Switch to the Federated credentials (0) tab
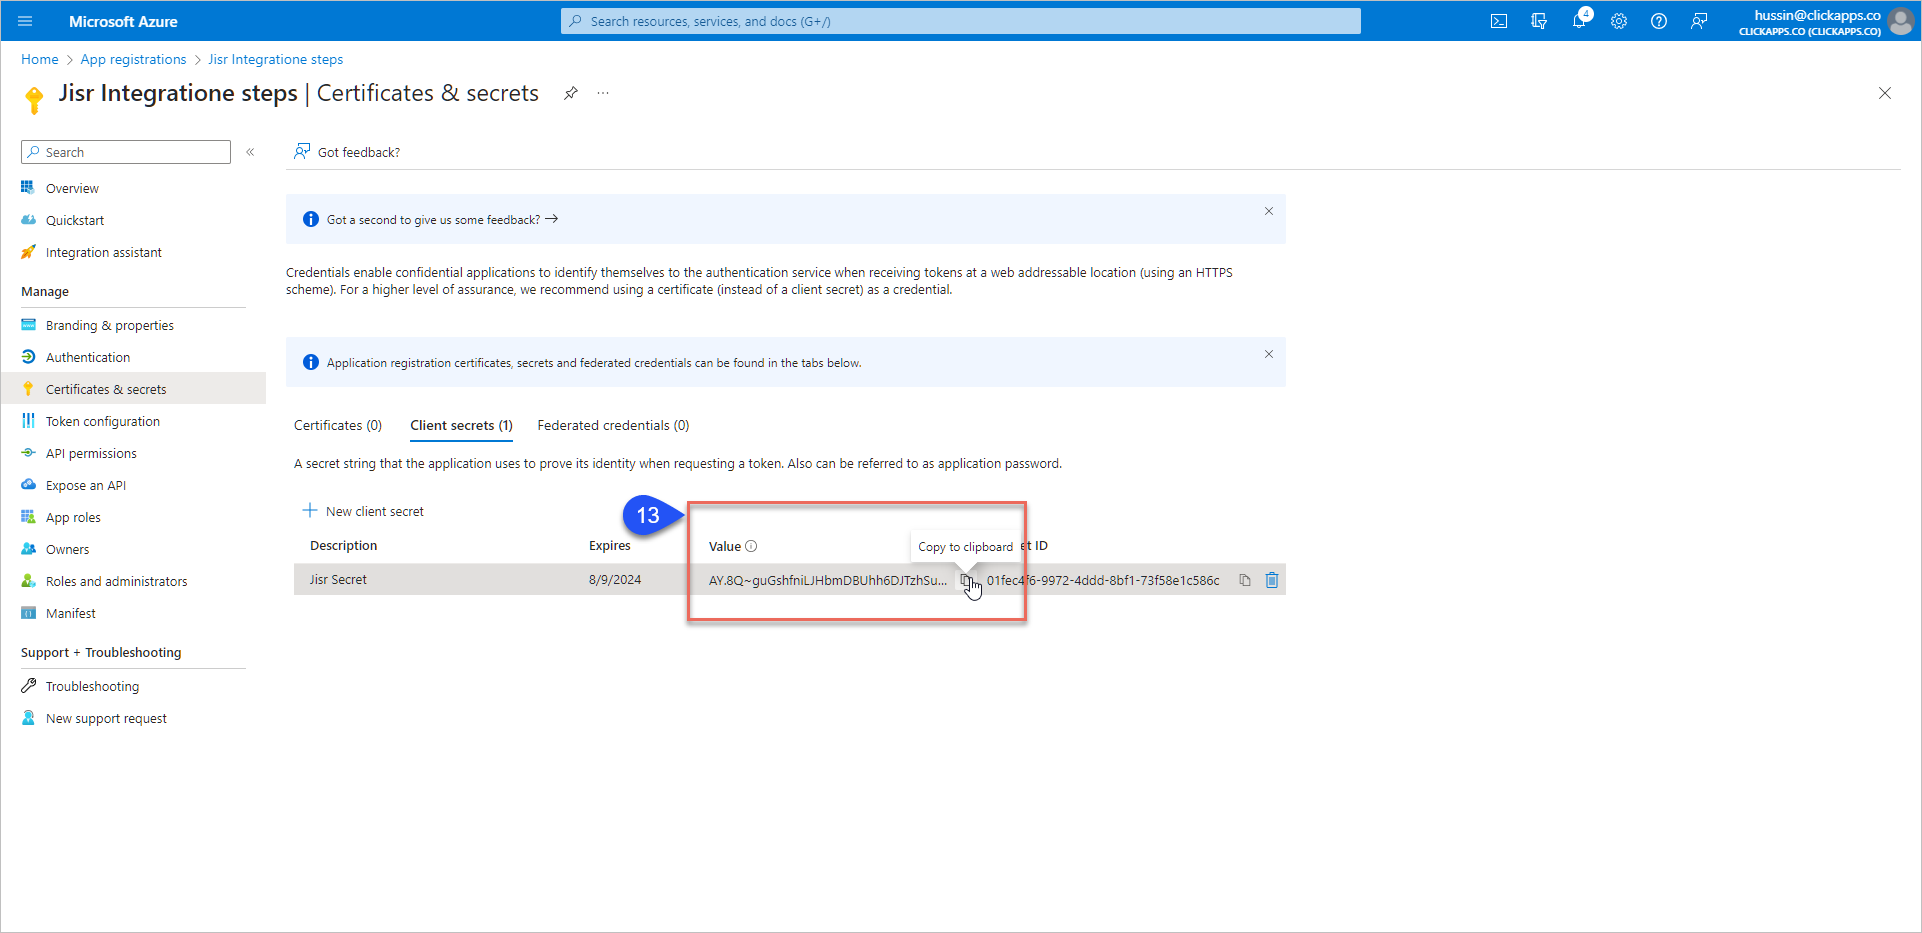Image resolution: width=1922 pixels, height=933 pixels. click(x=613, y=425)
